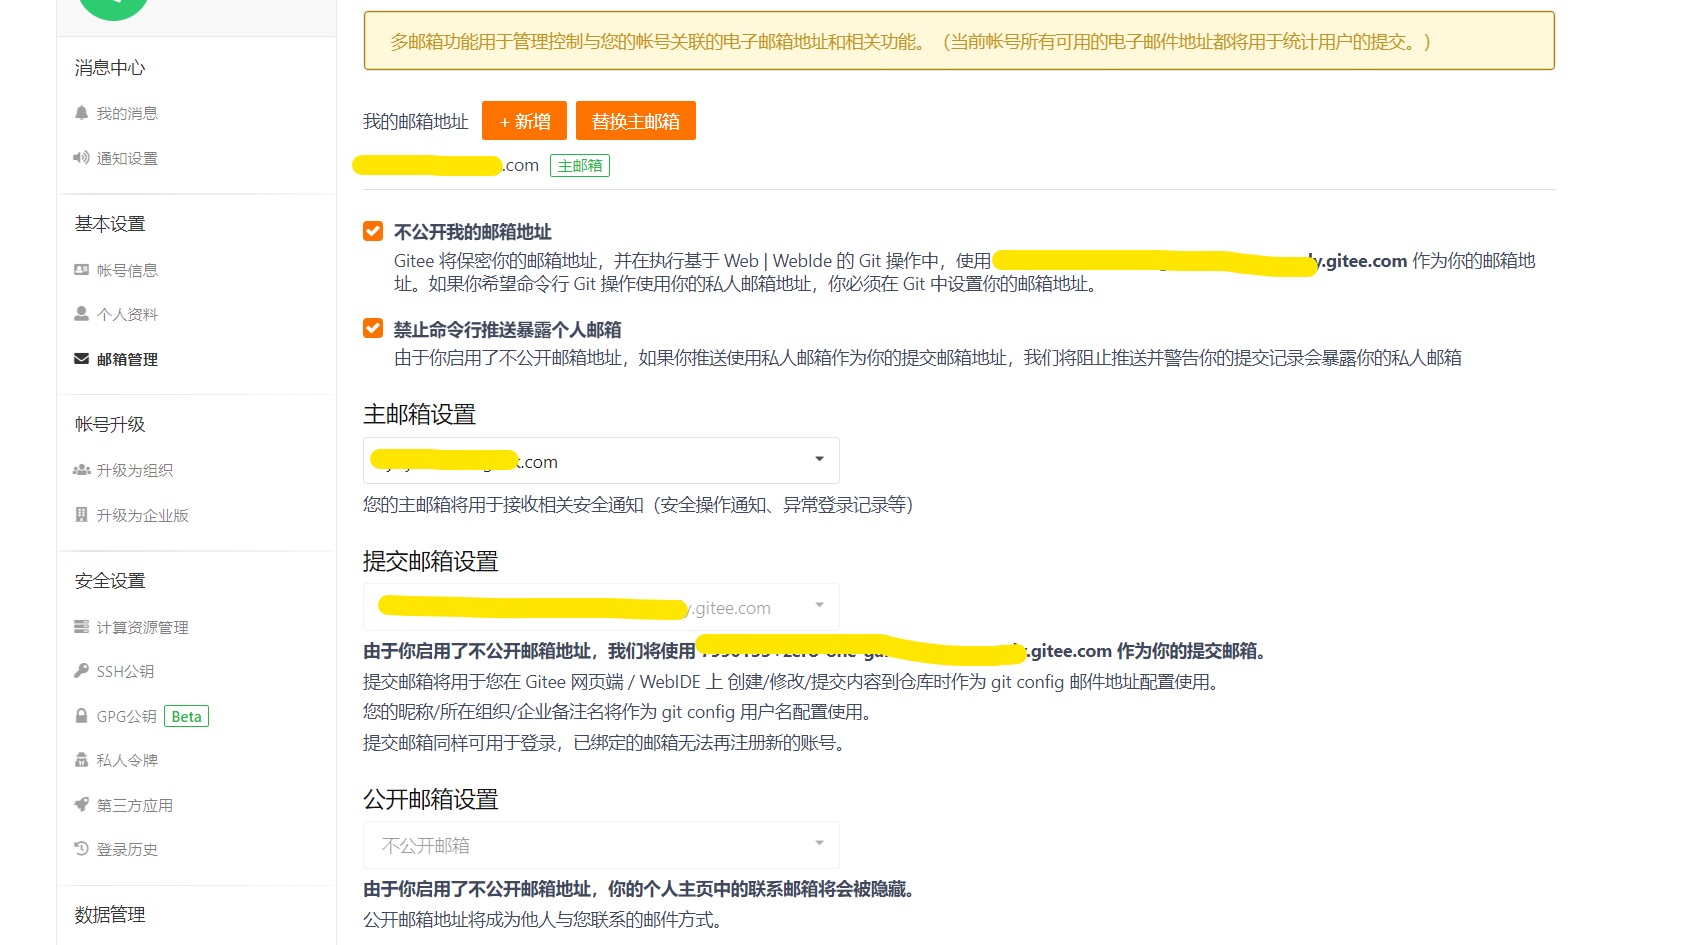This screenshot has height=945, width=1687.
Task: Click the 个人资料 person icon
Action: (x=82, y=314)
